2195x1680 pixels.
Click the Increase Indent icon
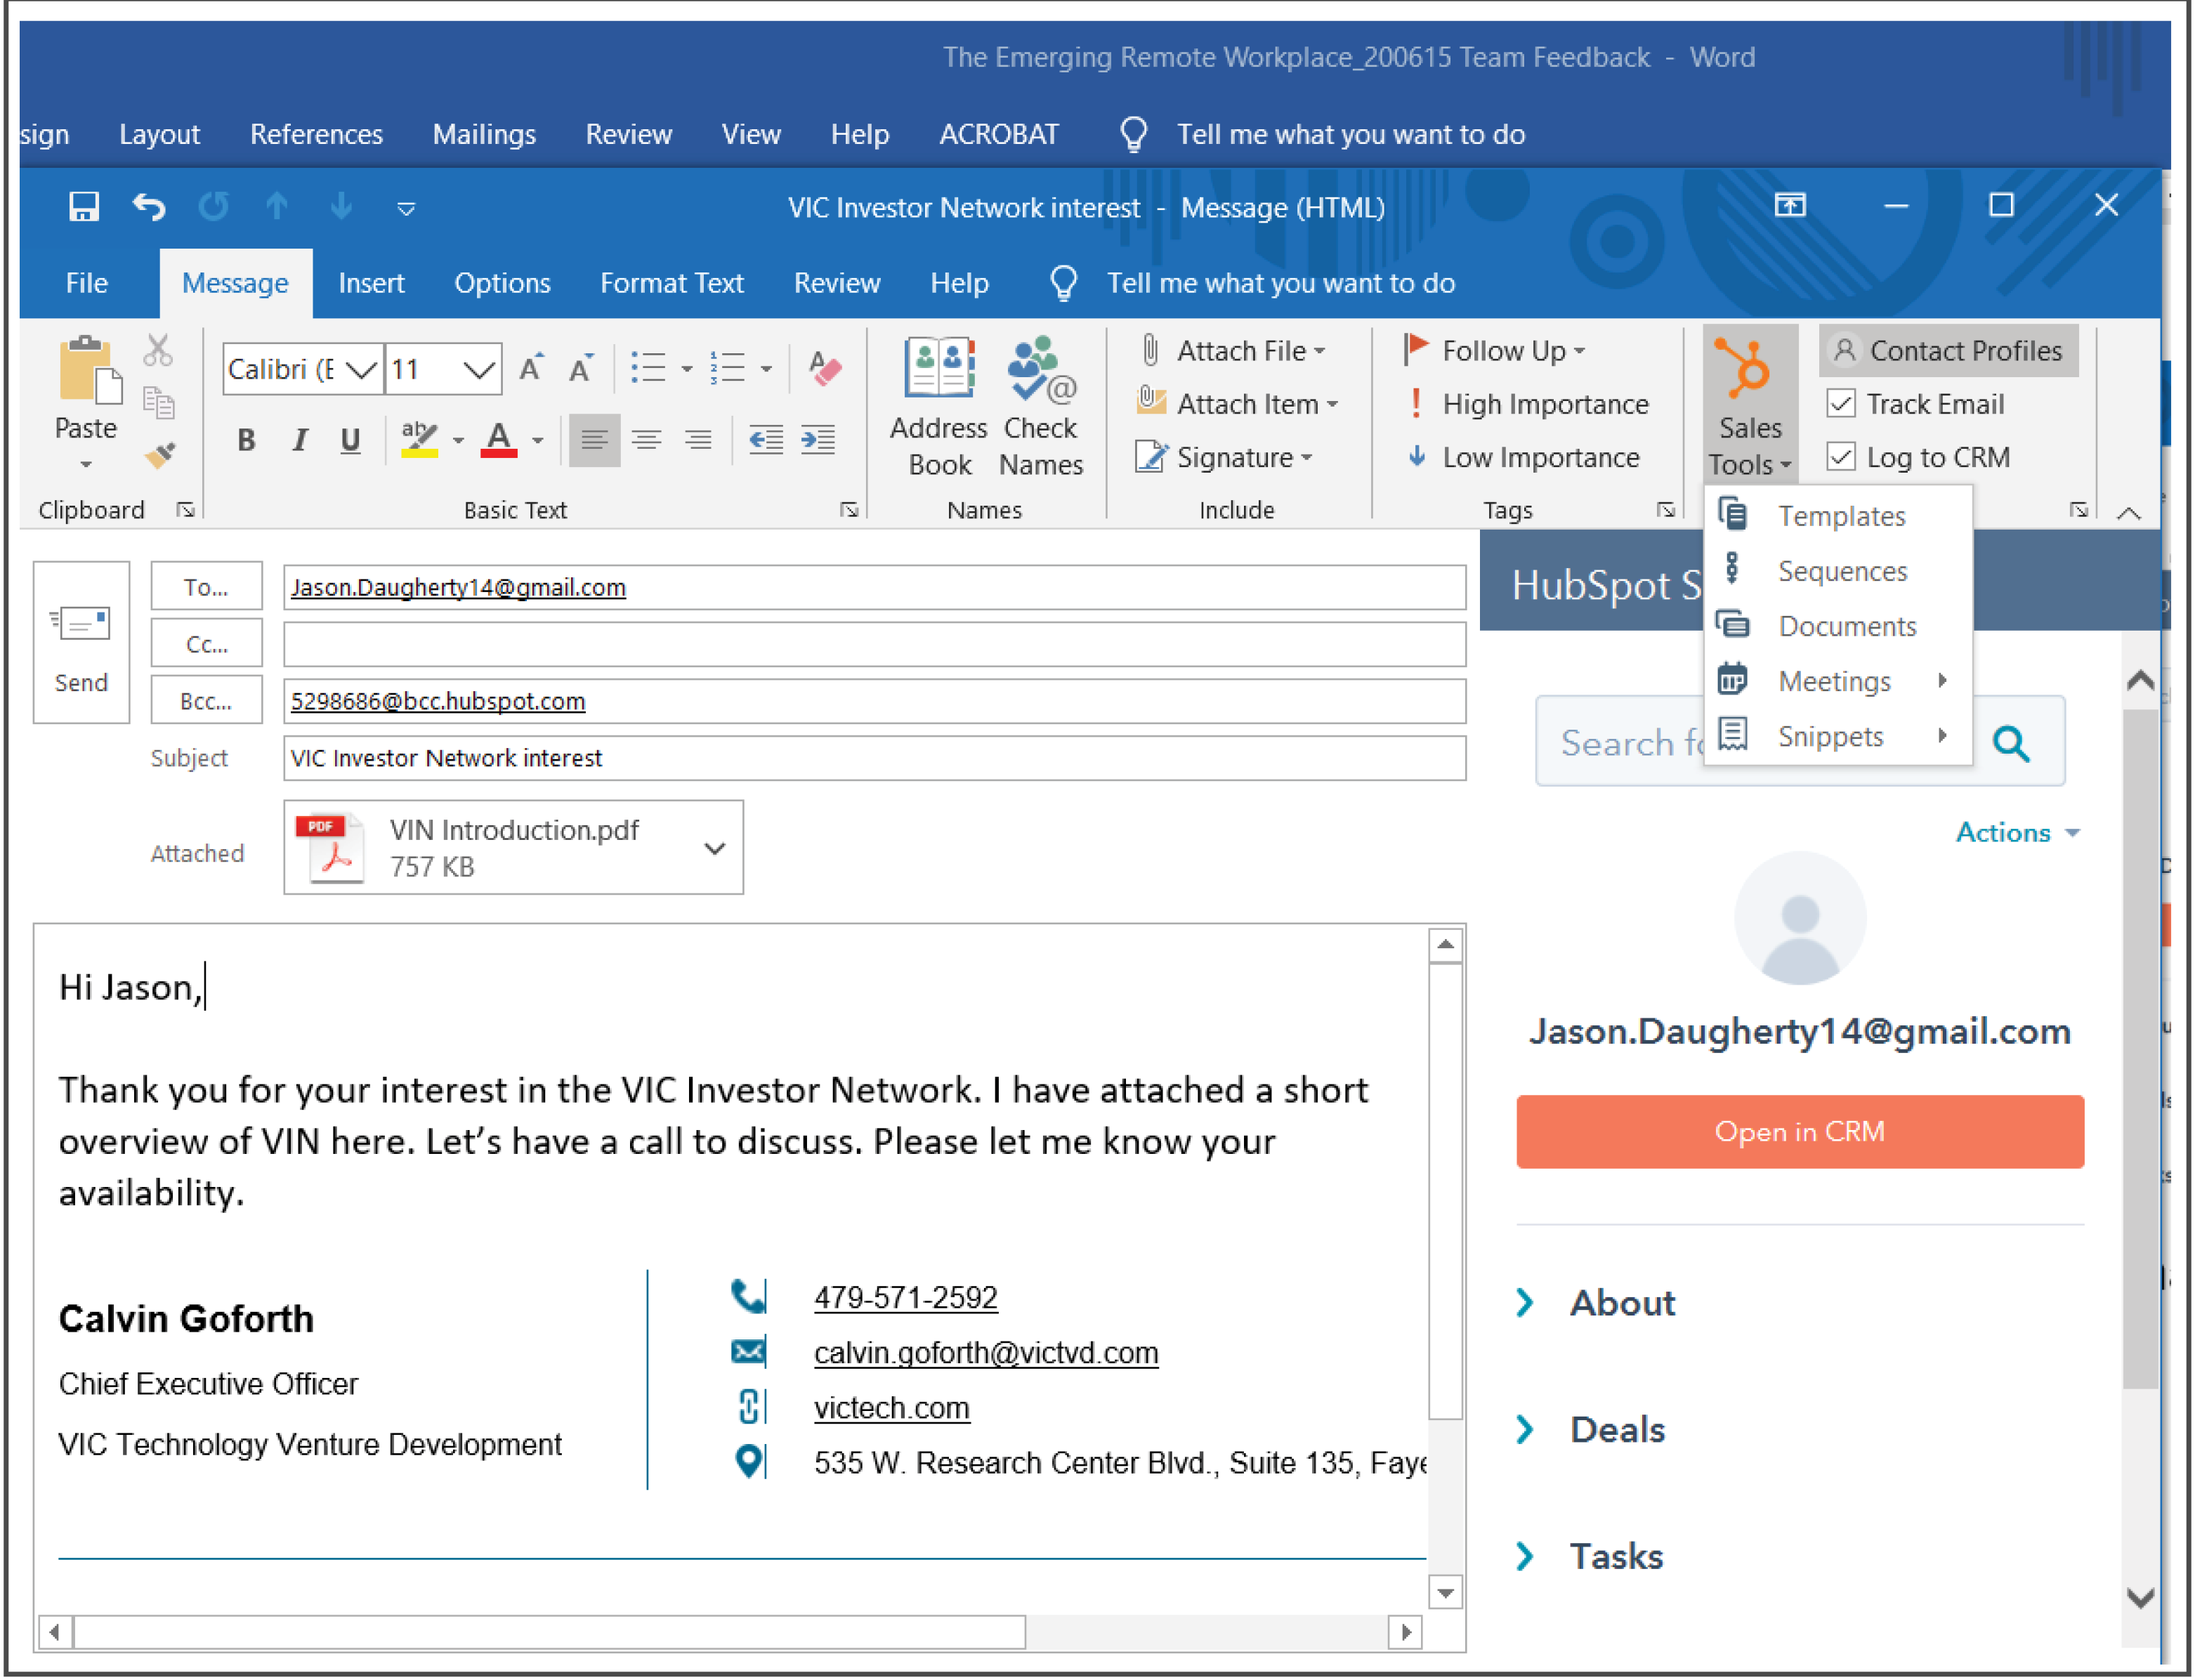818,440
